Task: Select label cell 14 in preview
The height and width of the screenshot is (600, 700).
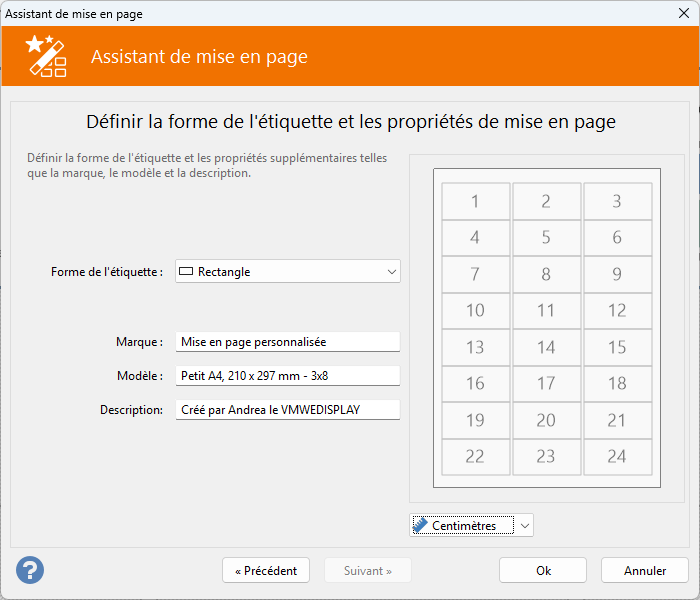Action: pyautogui.click(x=546, y=347)
